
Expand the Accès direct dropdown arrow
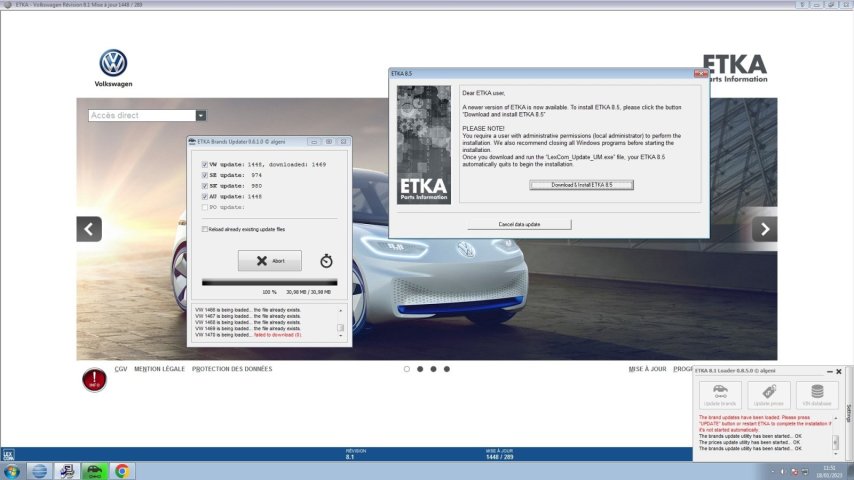pos(201,116)
